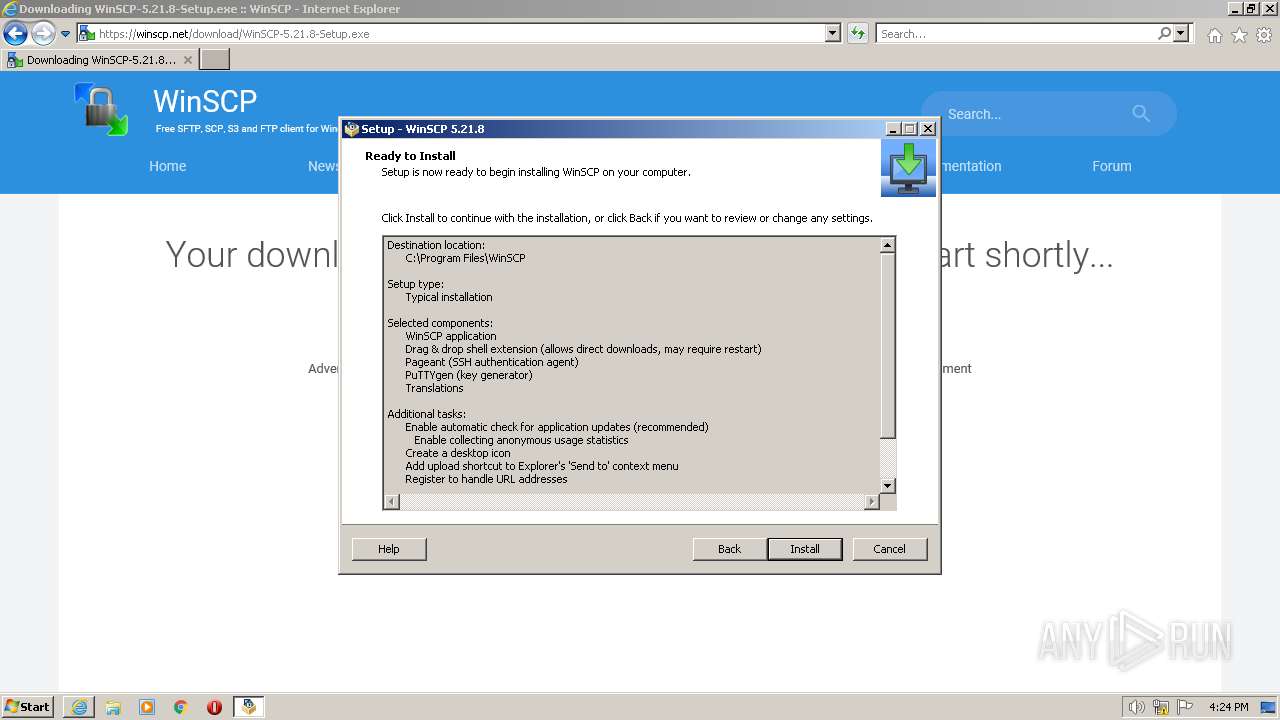The height and width of the screenshot is (720, 1280).
Task: Click the "WinSCP application" component line
Action: (451, 336)
